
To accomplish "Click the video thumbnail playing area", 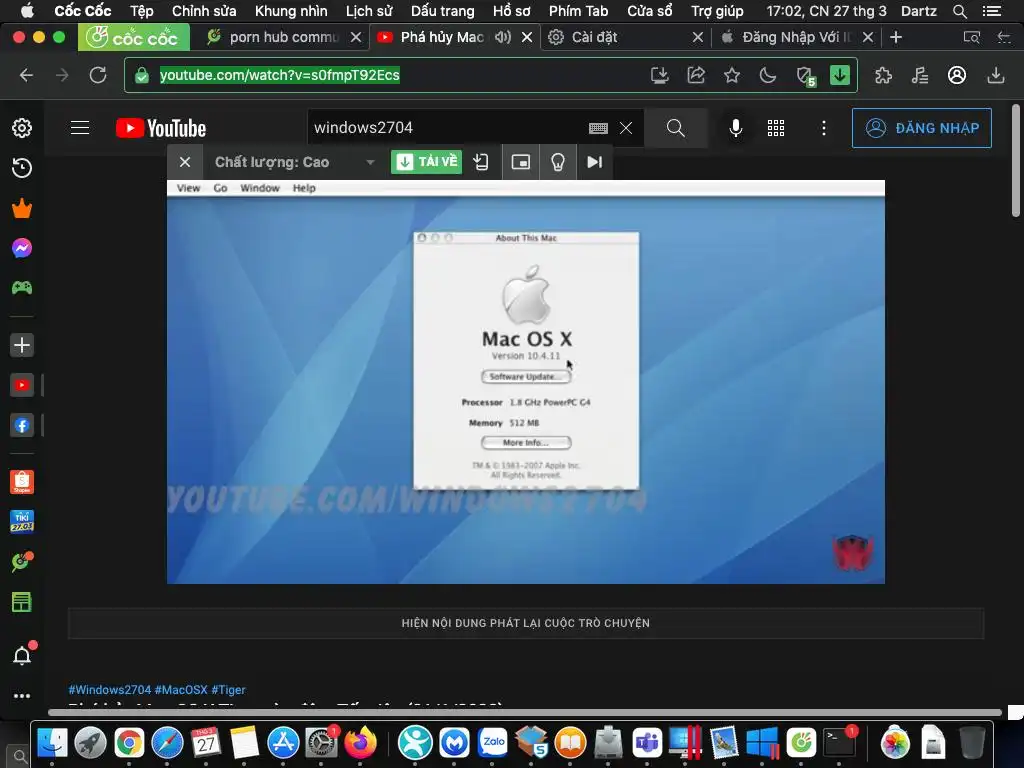I will point(526,382).
